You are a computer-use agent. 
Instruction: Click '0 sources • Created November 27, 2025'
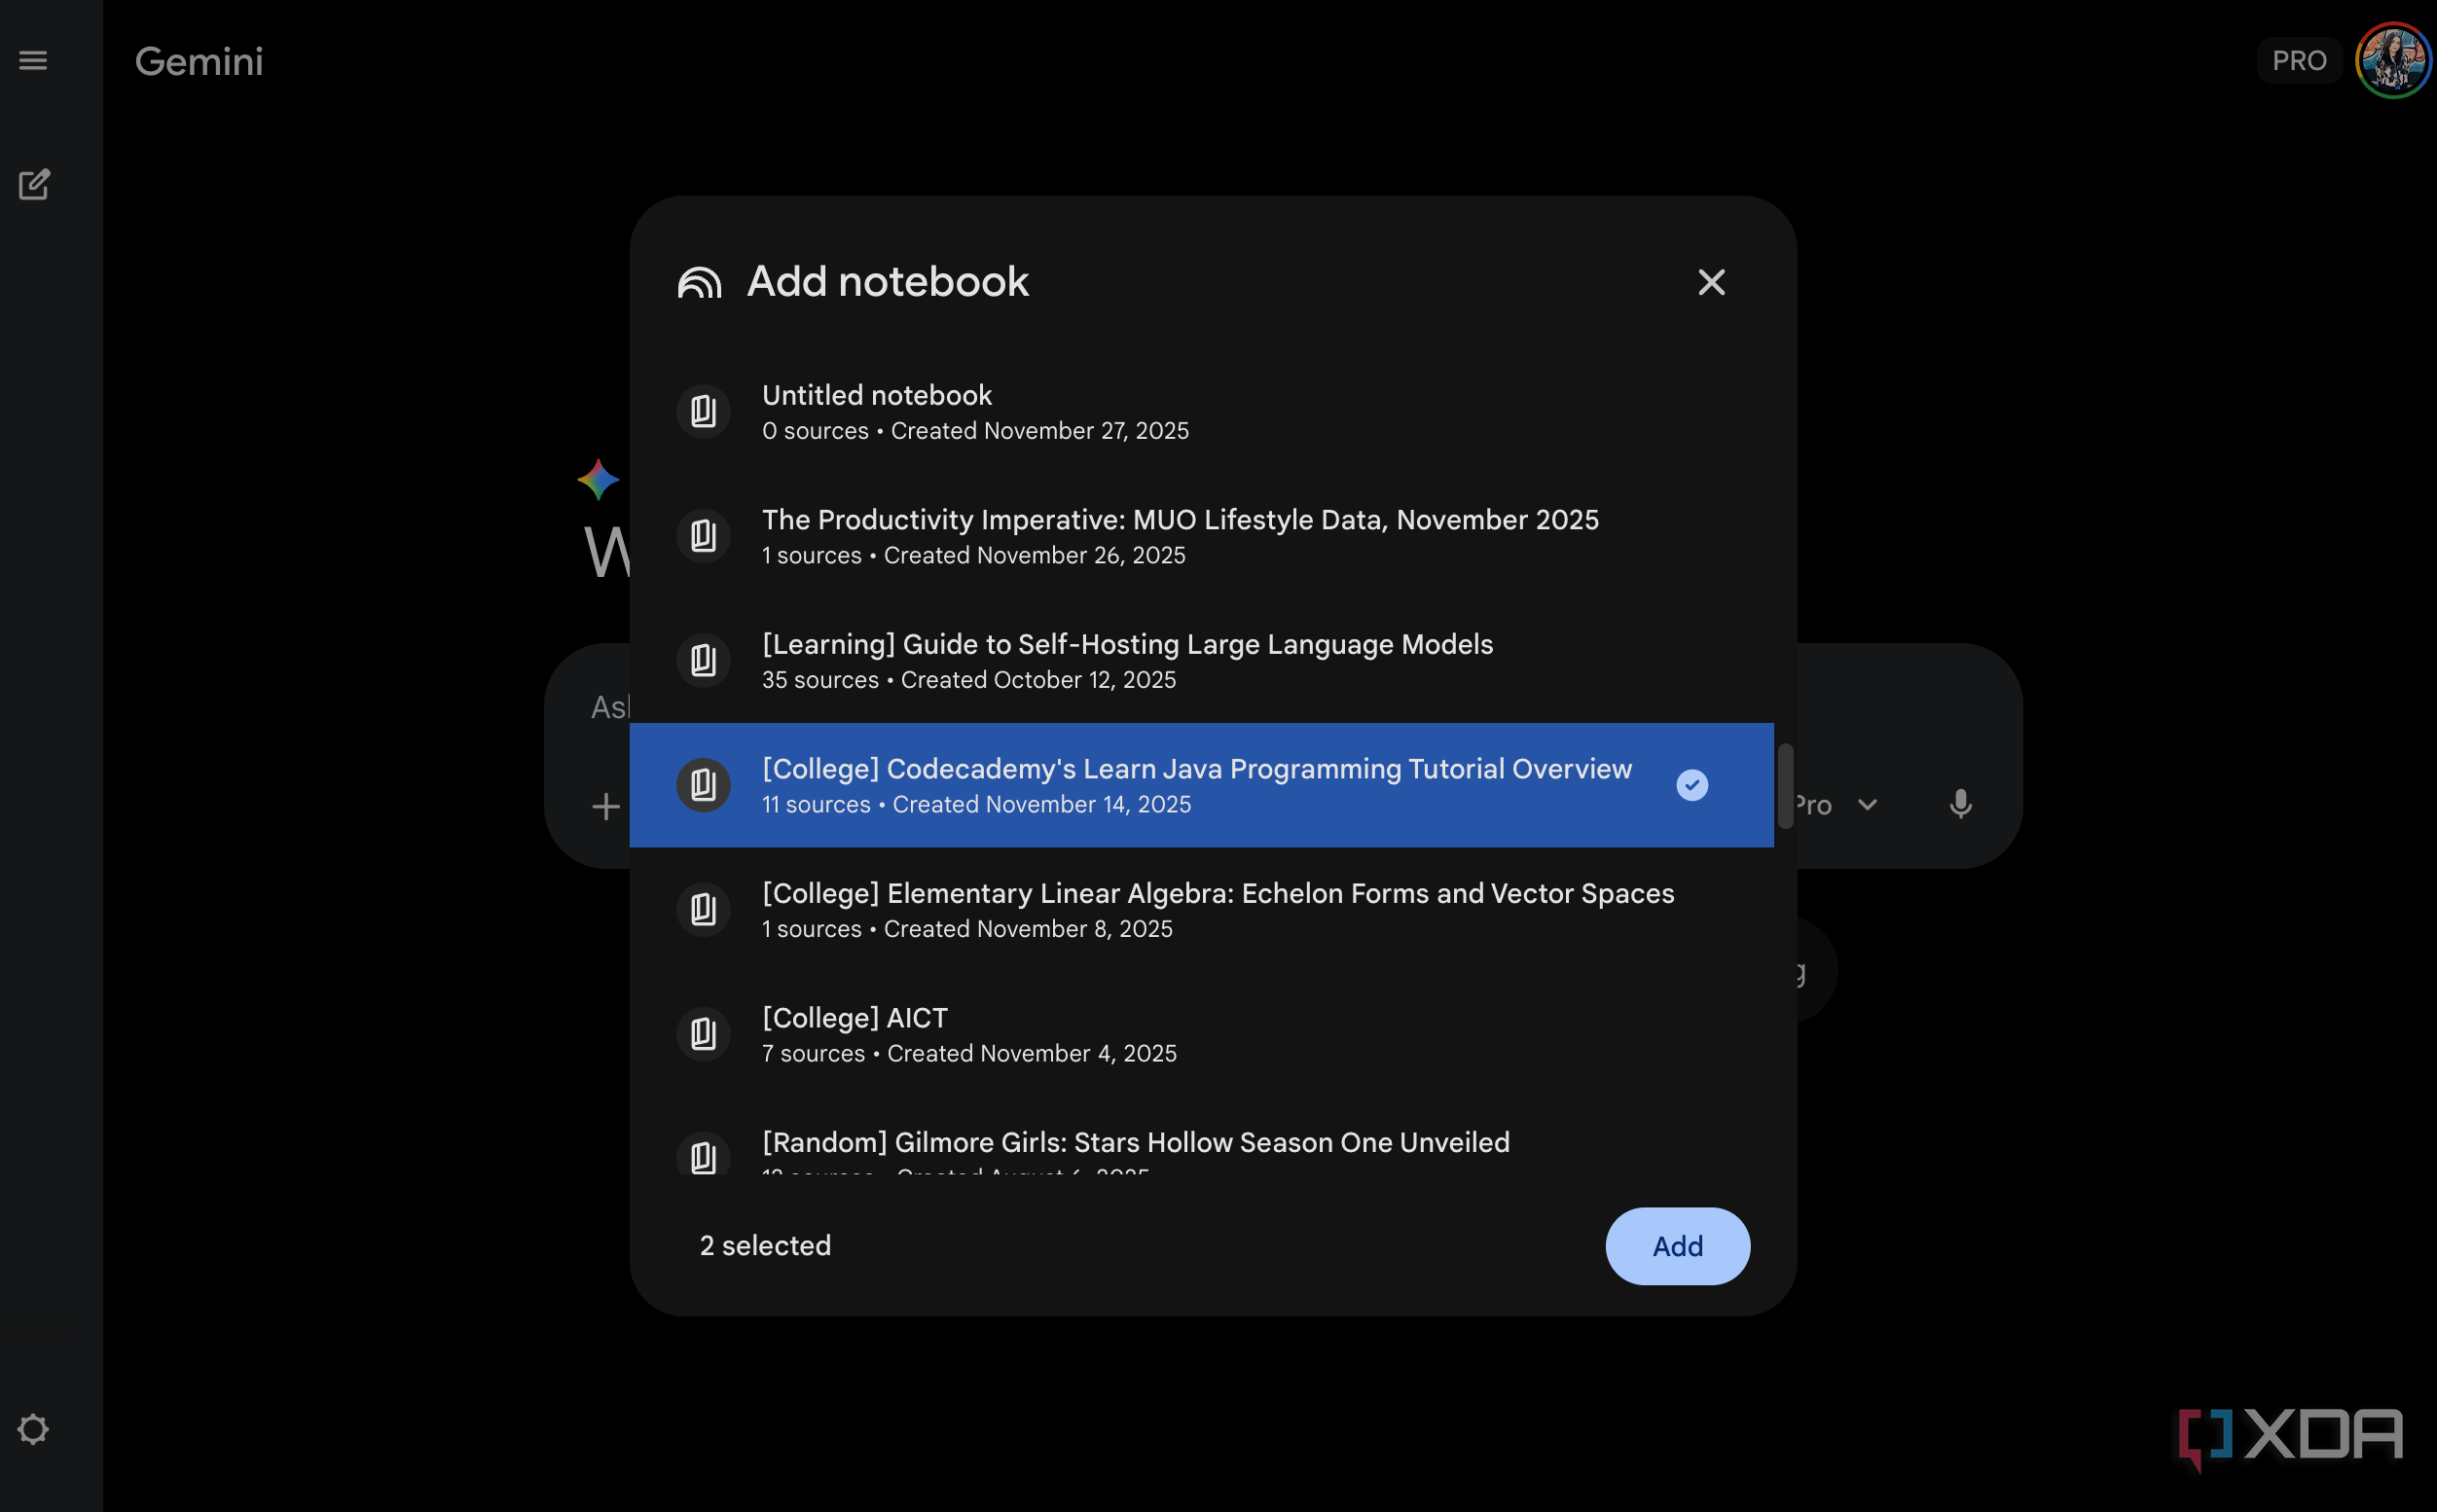[x=975, y=431]
